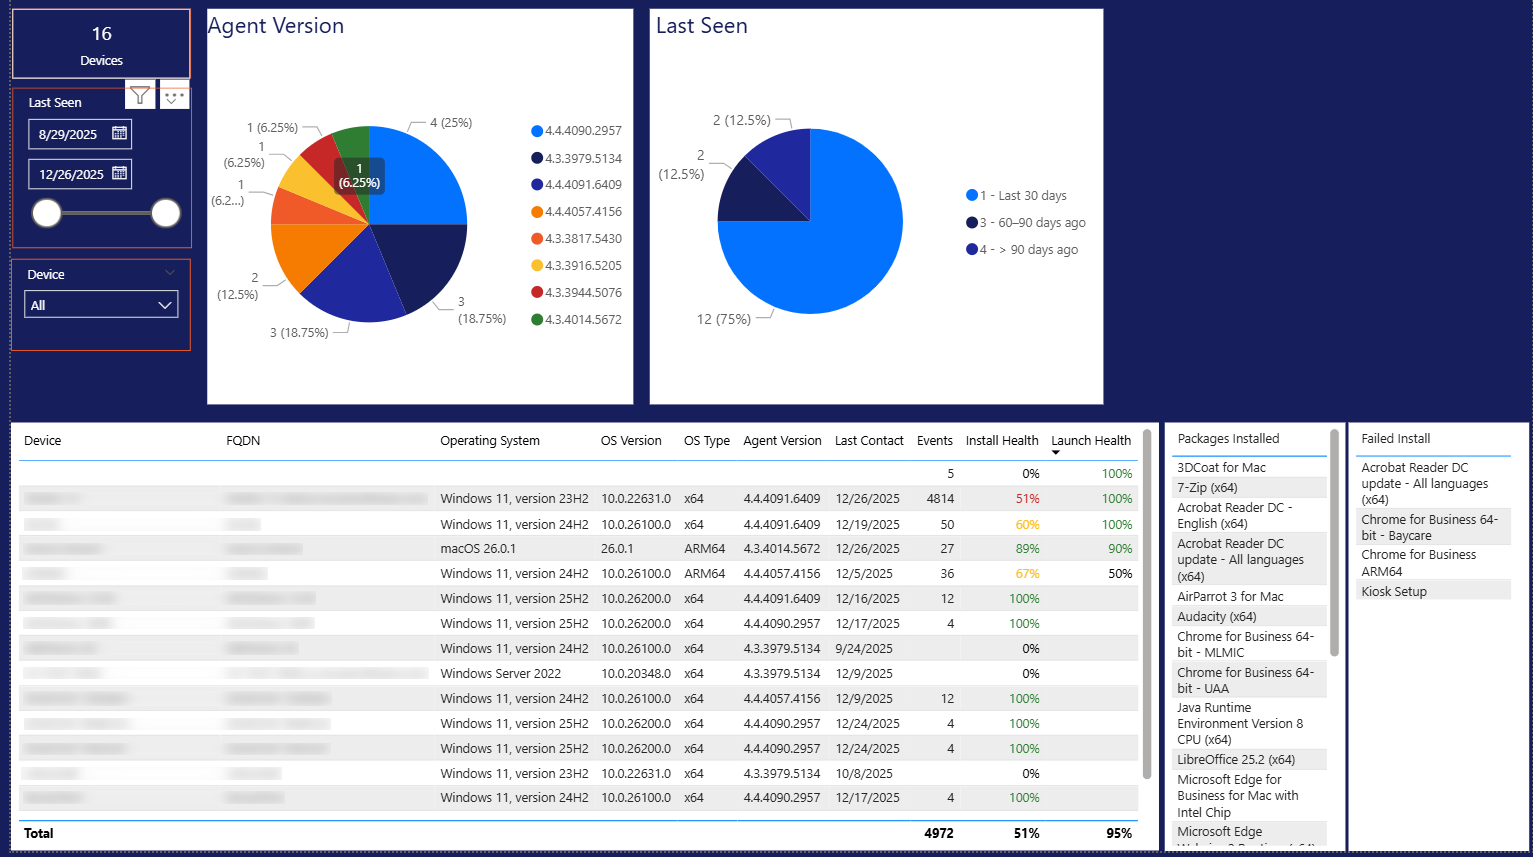Screen dimensions: 1533x857
Task: Open the calendar picker for the 8/29/2025 date
Action: tap(119, 133)
